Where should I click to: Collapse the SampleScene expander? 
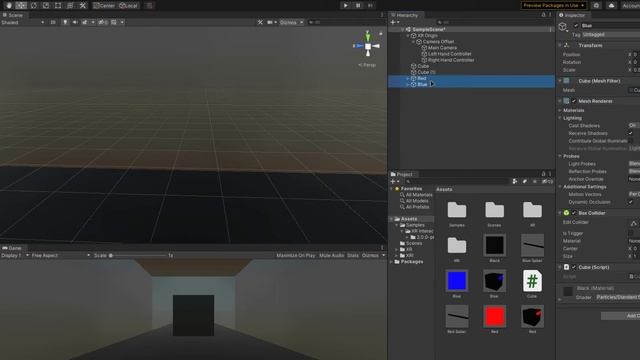pos(402,29)
